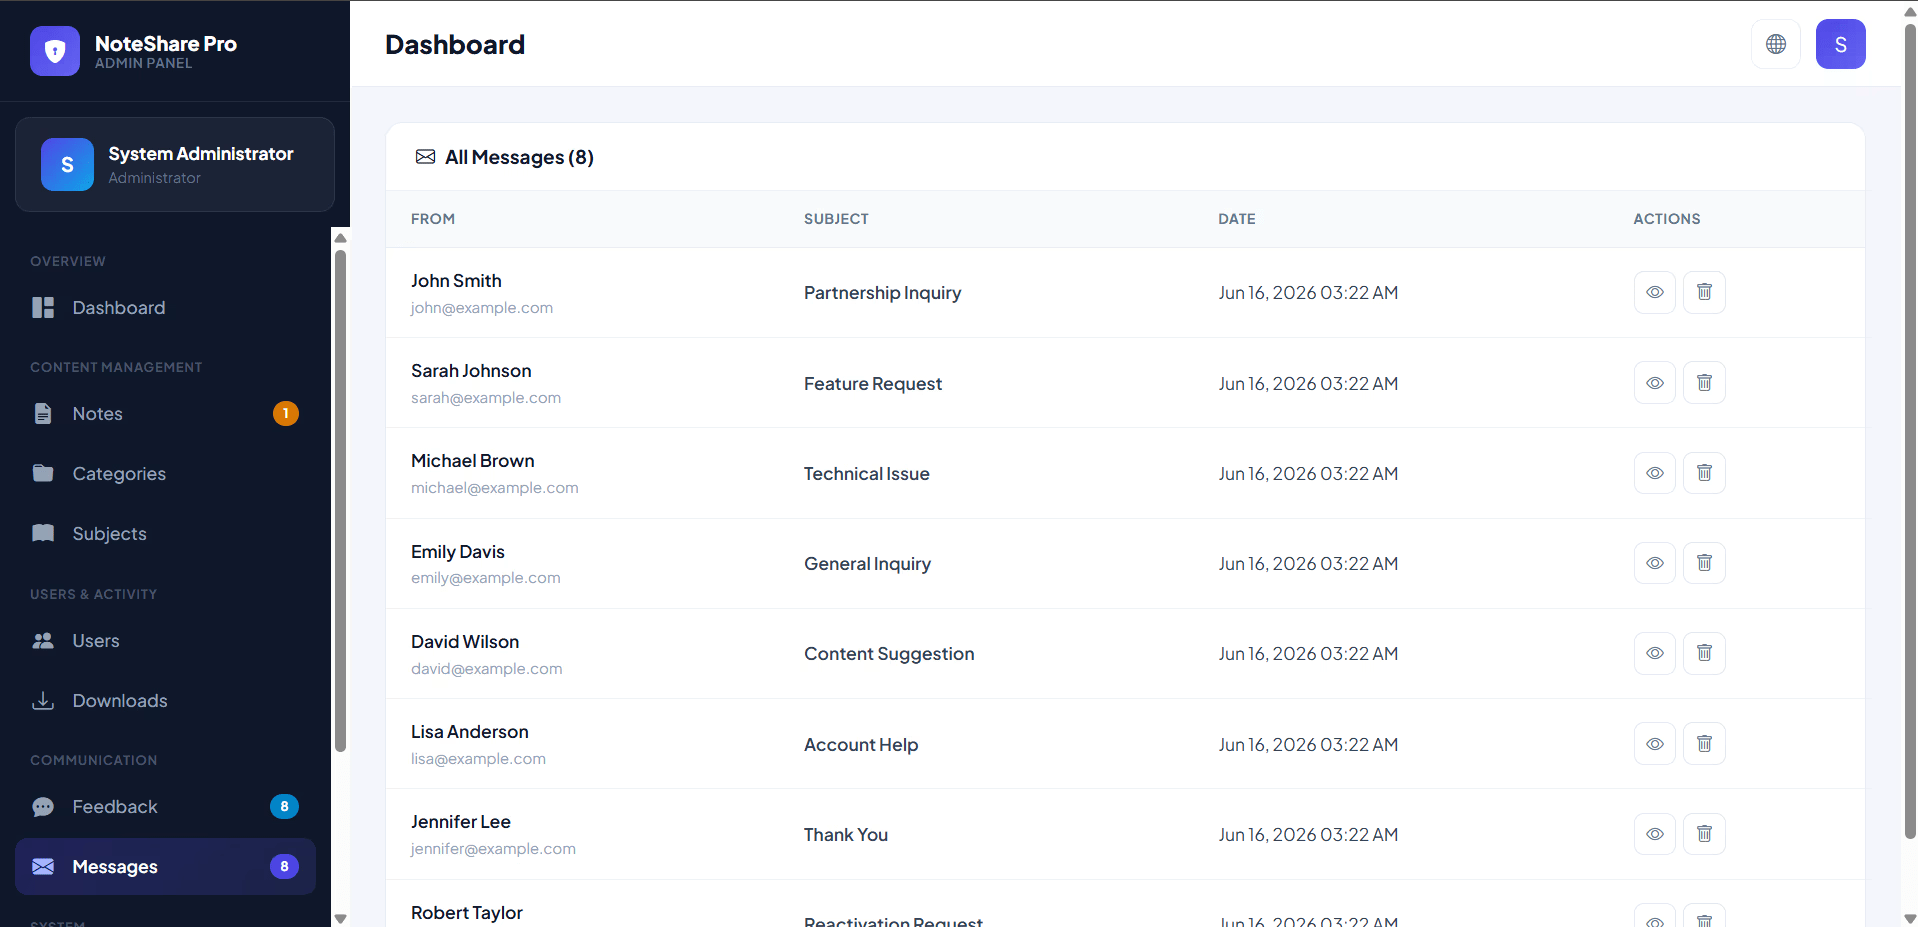Open Downloads in the sidebar
1918x927 pixels.
(165, 701)
